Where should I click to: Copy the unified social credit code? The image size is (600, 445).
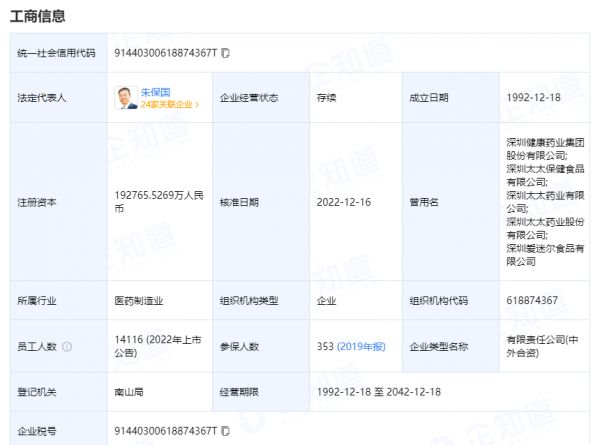click(225, 53)
